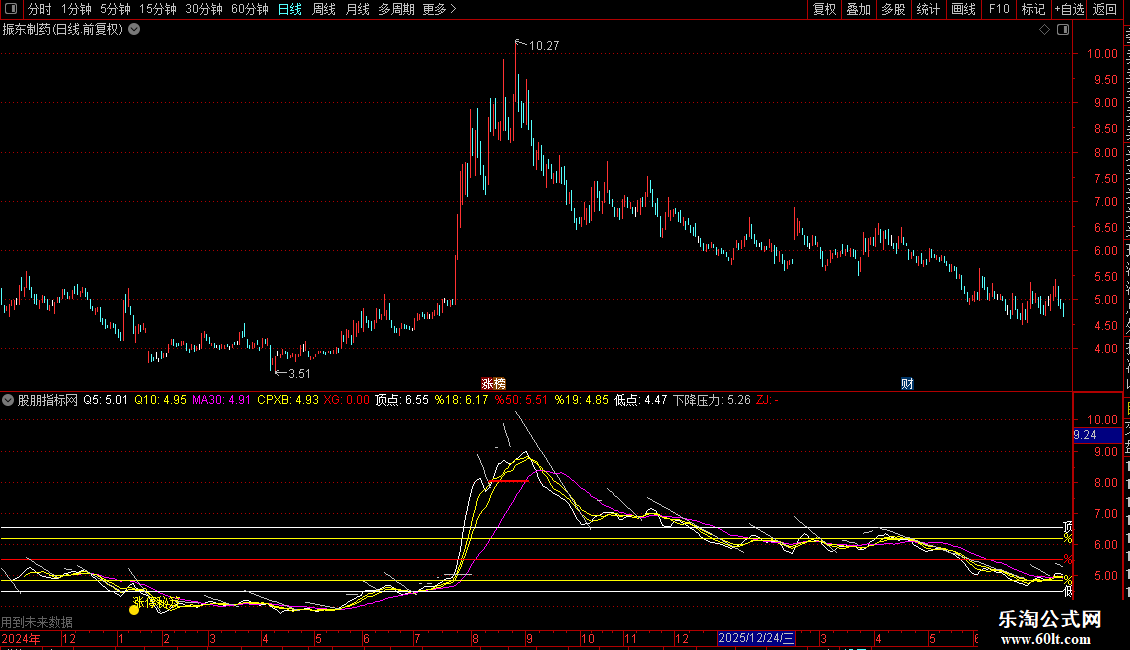Switch to 30分钟 period
The width and height of the screenshot is (1130, 650).
[204, 9]
